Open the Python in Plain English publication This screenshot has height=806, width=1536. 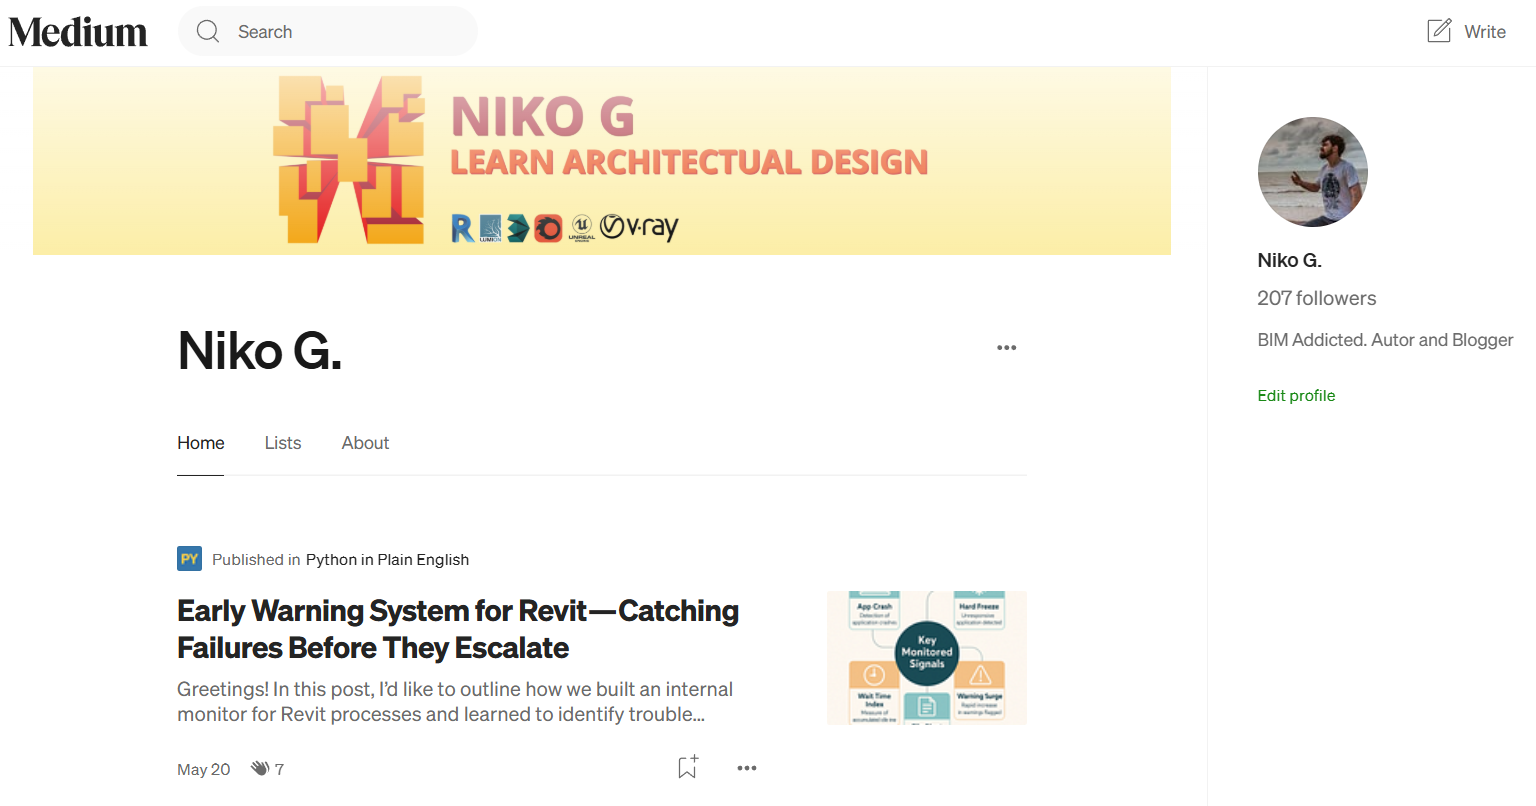point(387,560)
